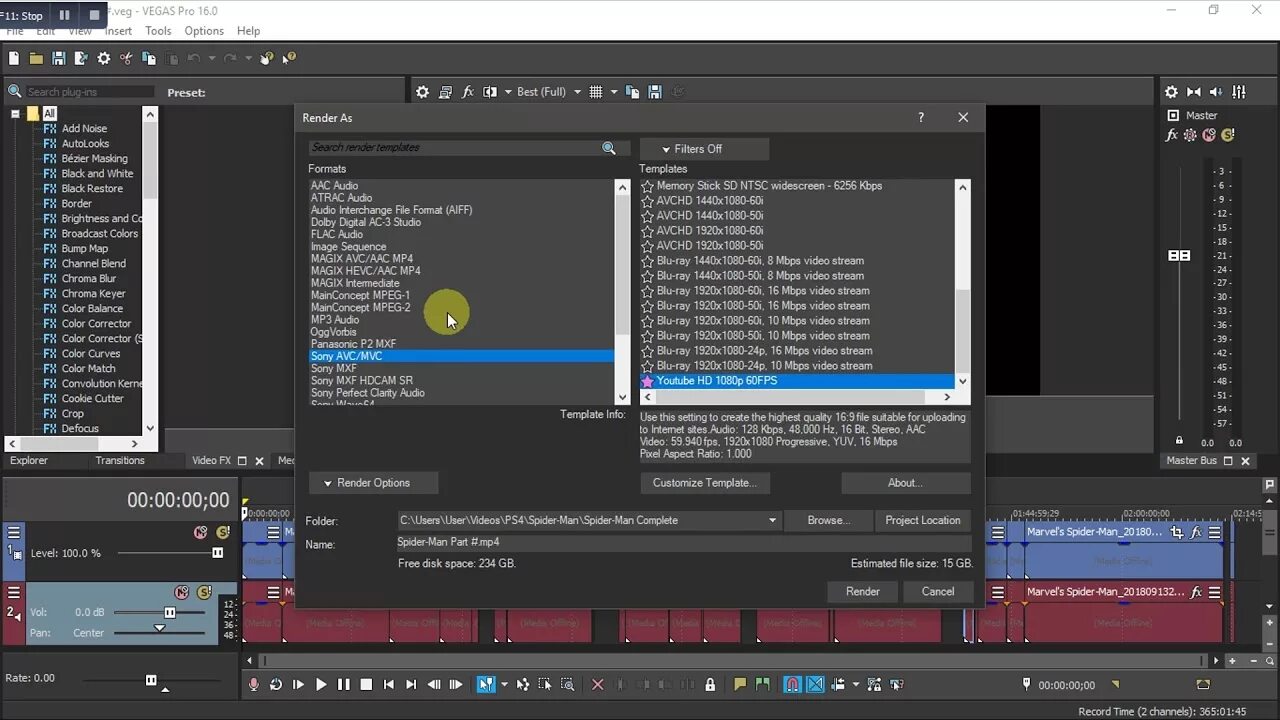The image size is (1280, 720).
Task: Click the Open folder icon in the toolbar
Action: [36, 59]
